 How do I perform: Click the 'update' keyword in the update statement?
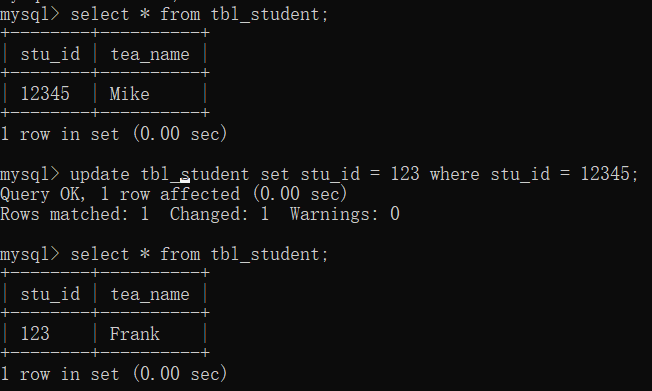[x=100, y=174]
